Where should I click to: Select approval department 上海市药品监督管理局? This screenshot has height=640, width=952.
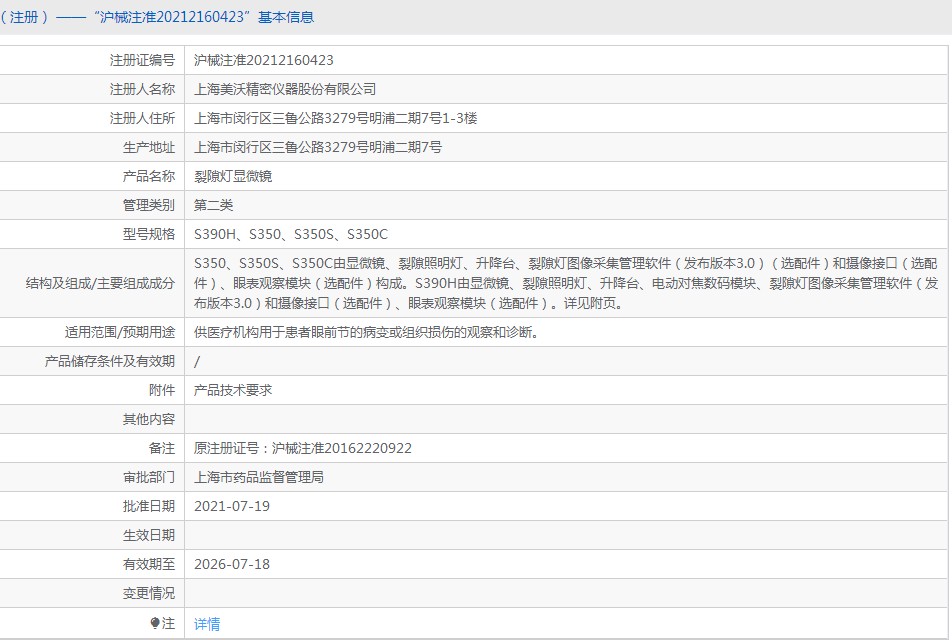(x=259, y=477)
